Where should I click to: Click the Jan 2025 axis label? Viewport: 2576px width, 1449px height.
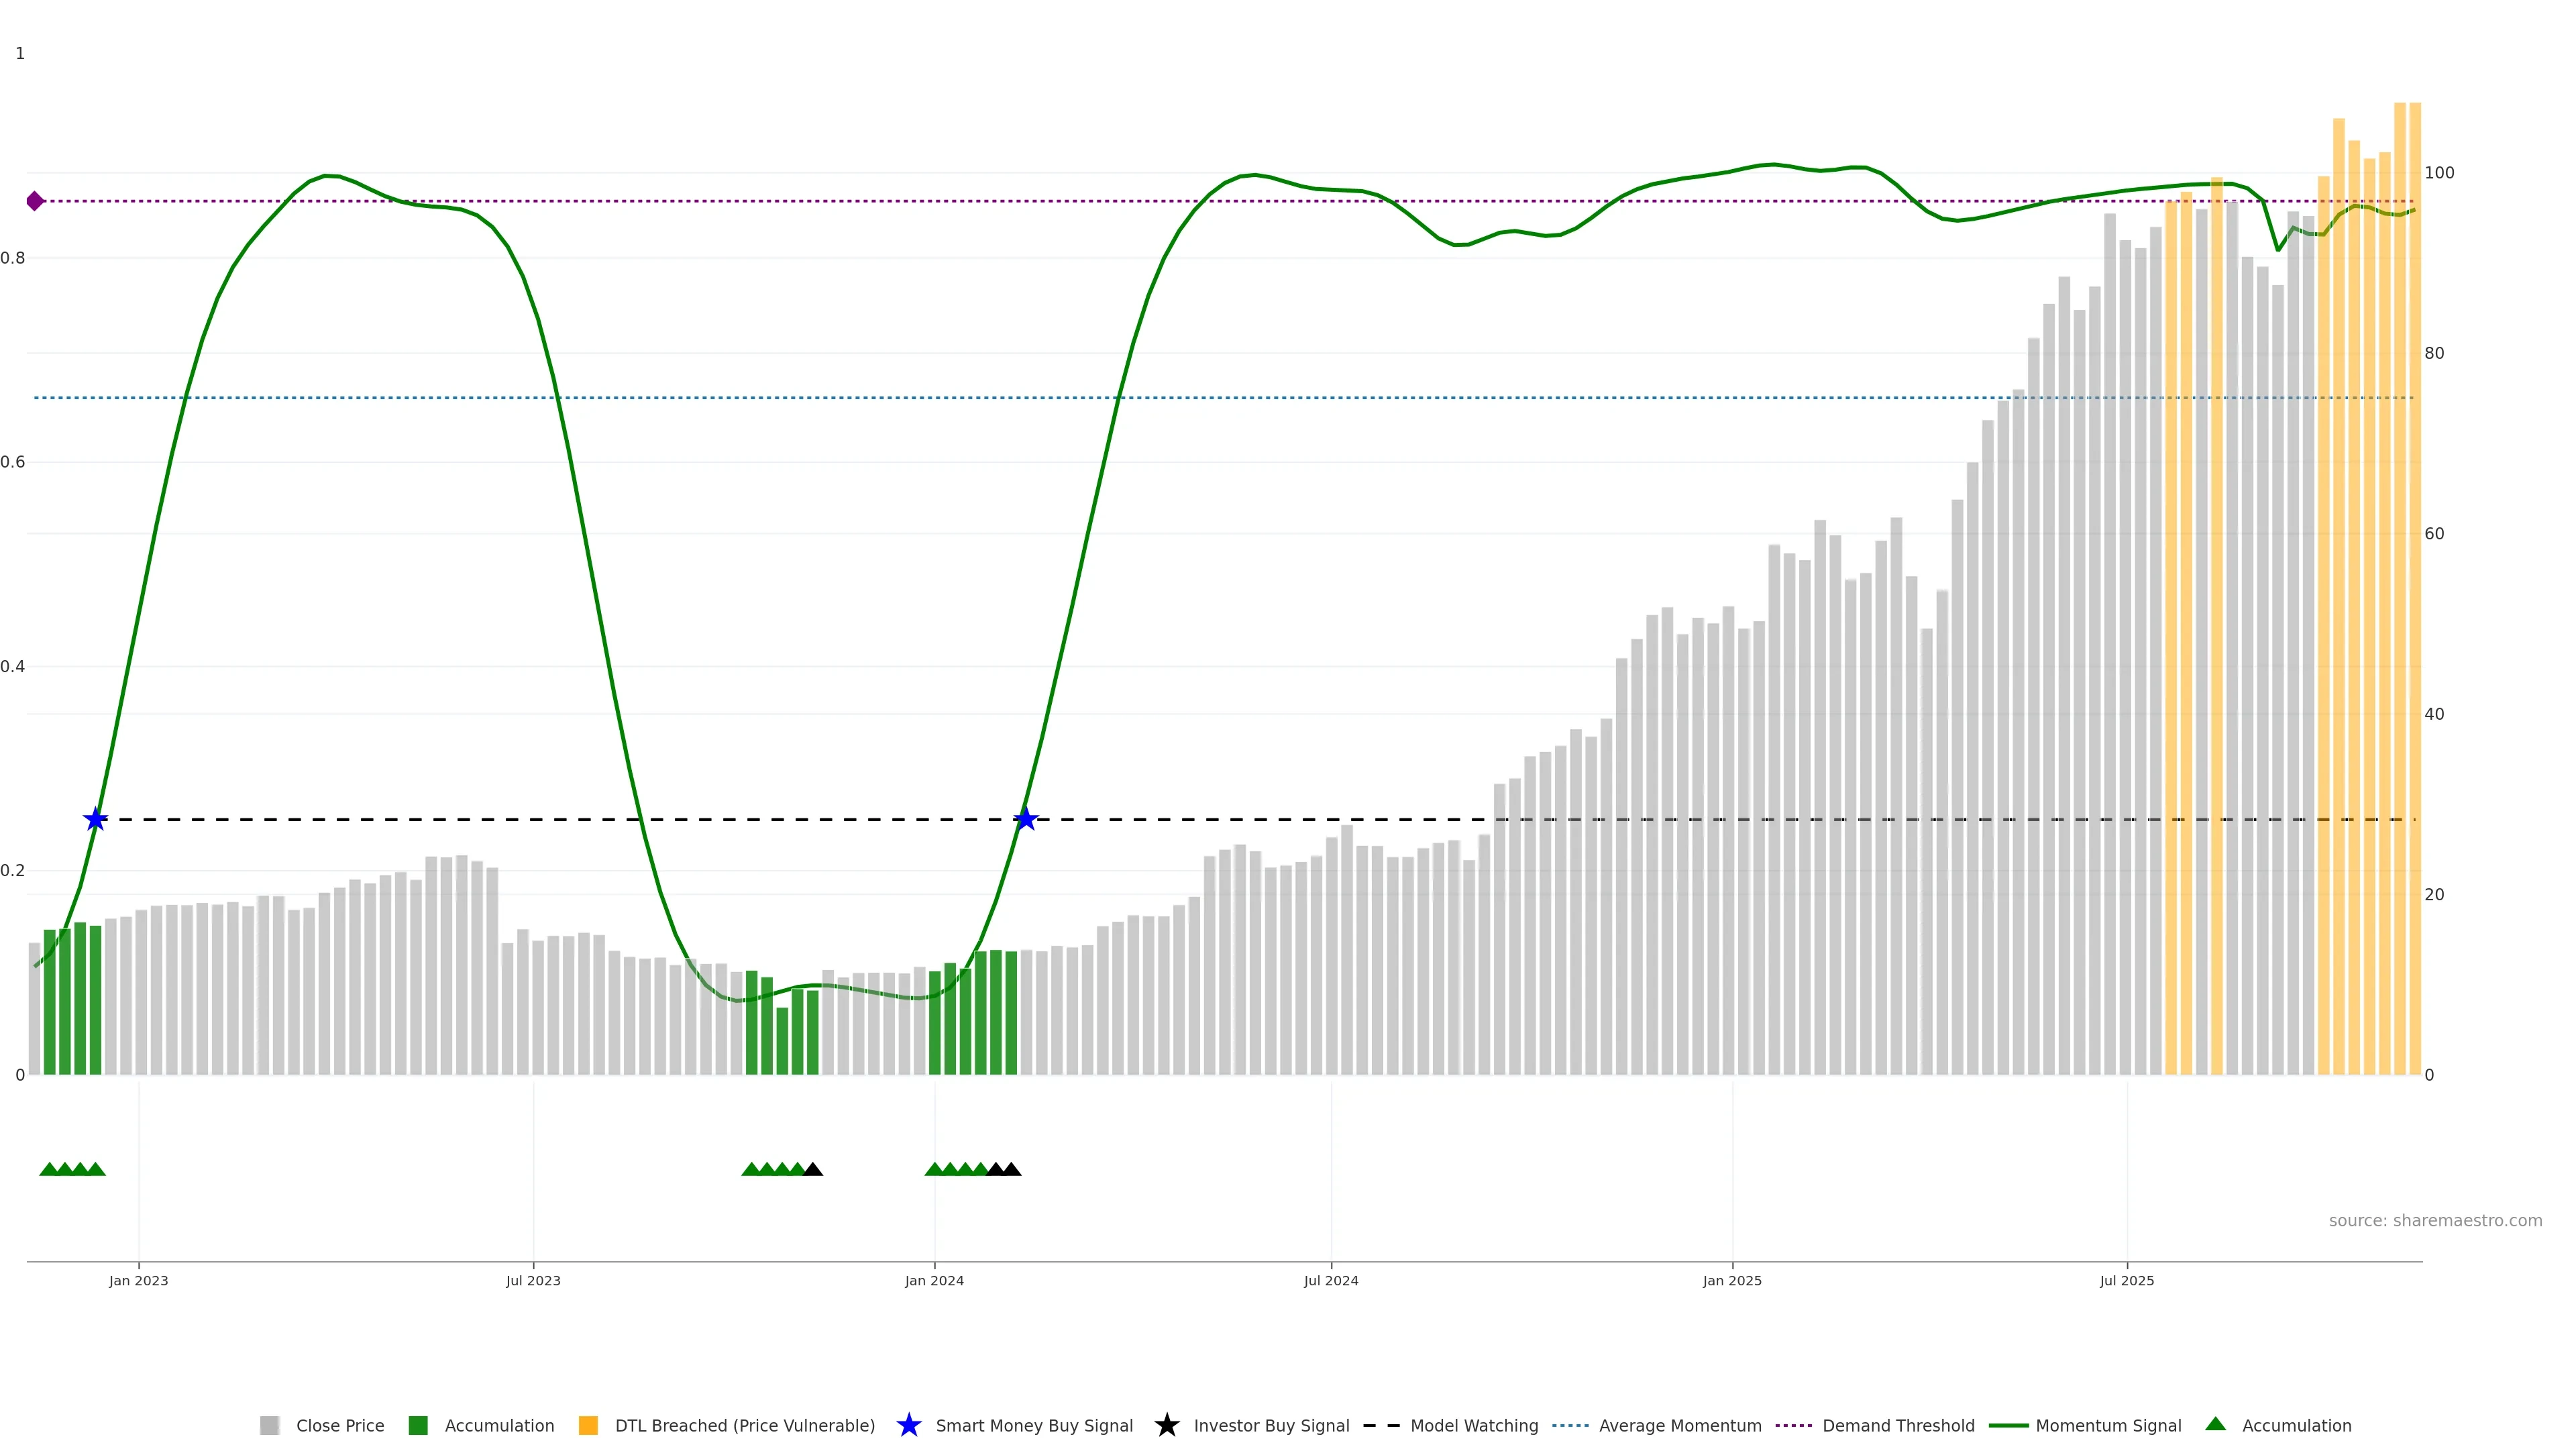pyautogui.click(x=1732, y=1281)
